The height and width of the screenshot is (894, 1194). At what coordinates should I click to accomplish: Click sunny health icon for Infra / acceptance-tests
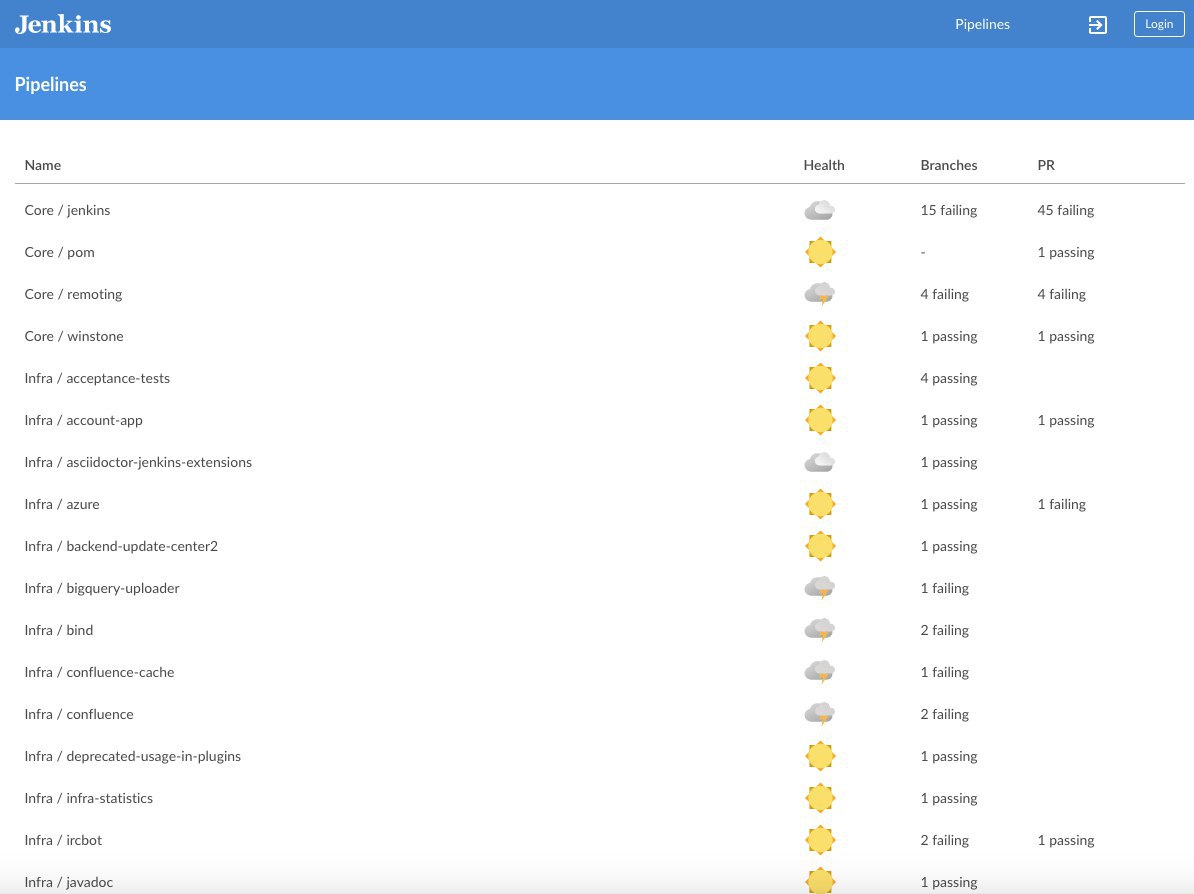pyautogui.click(x=820, y=378)
